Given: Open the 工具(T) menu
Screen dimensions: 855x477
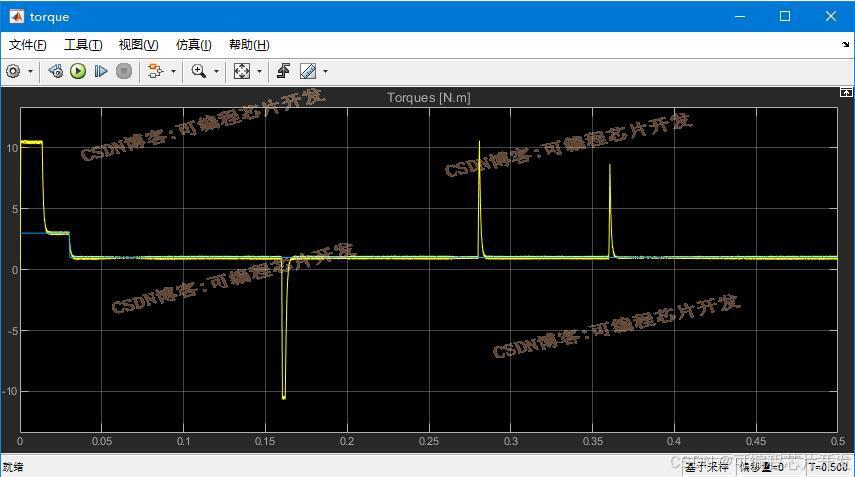Looking at the screenshot, I should (83, 45).
